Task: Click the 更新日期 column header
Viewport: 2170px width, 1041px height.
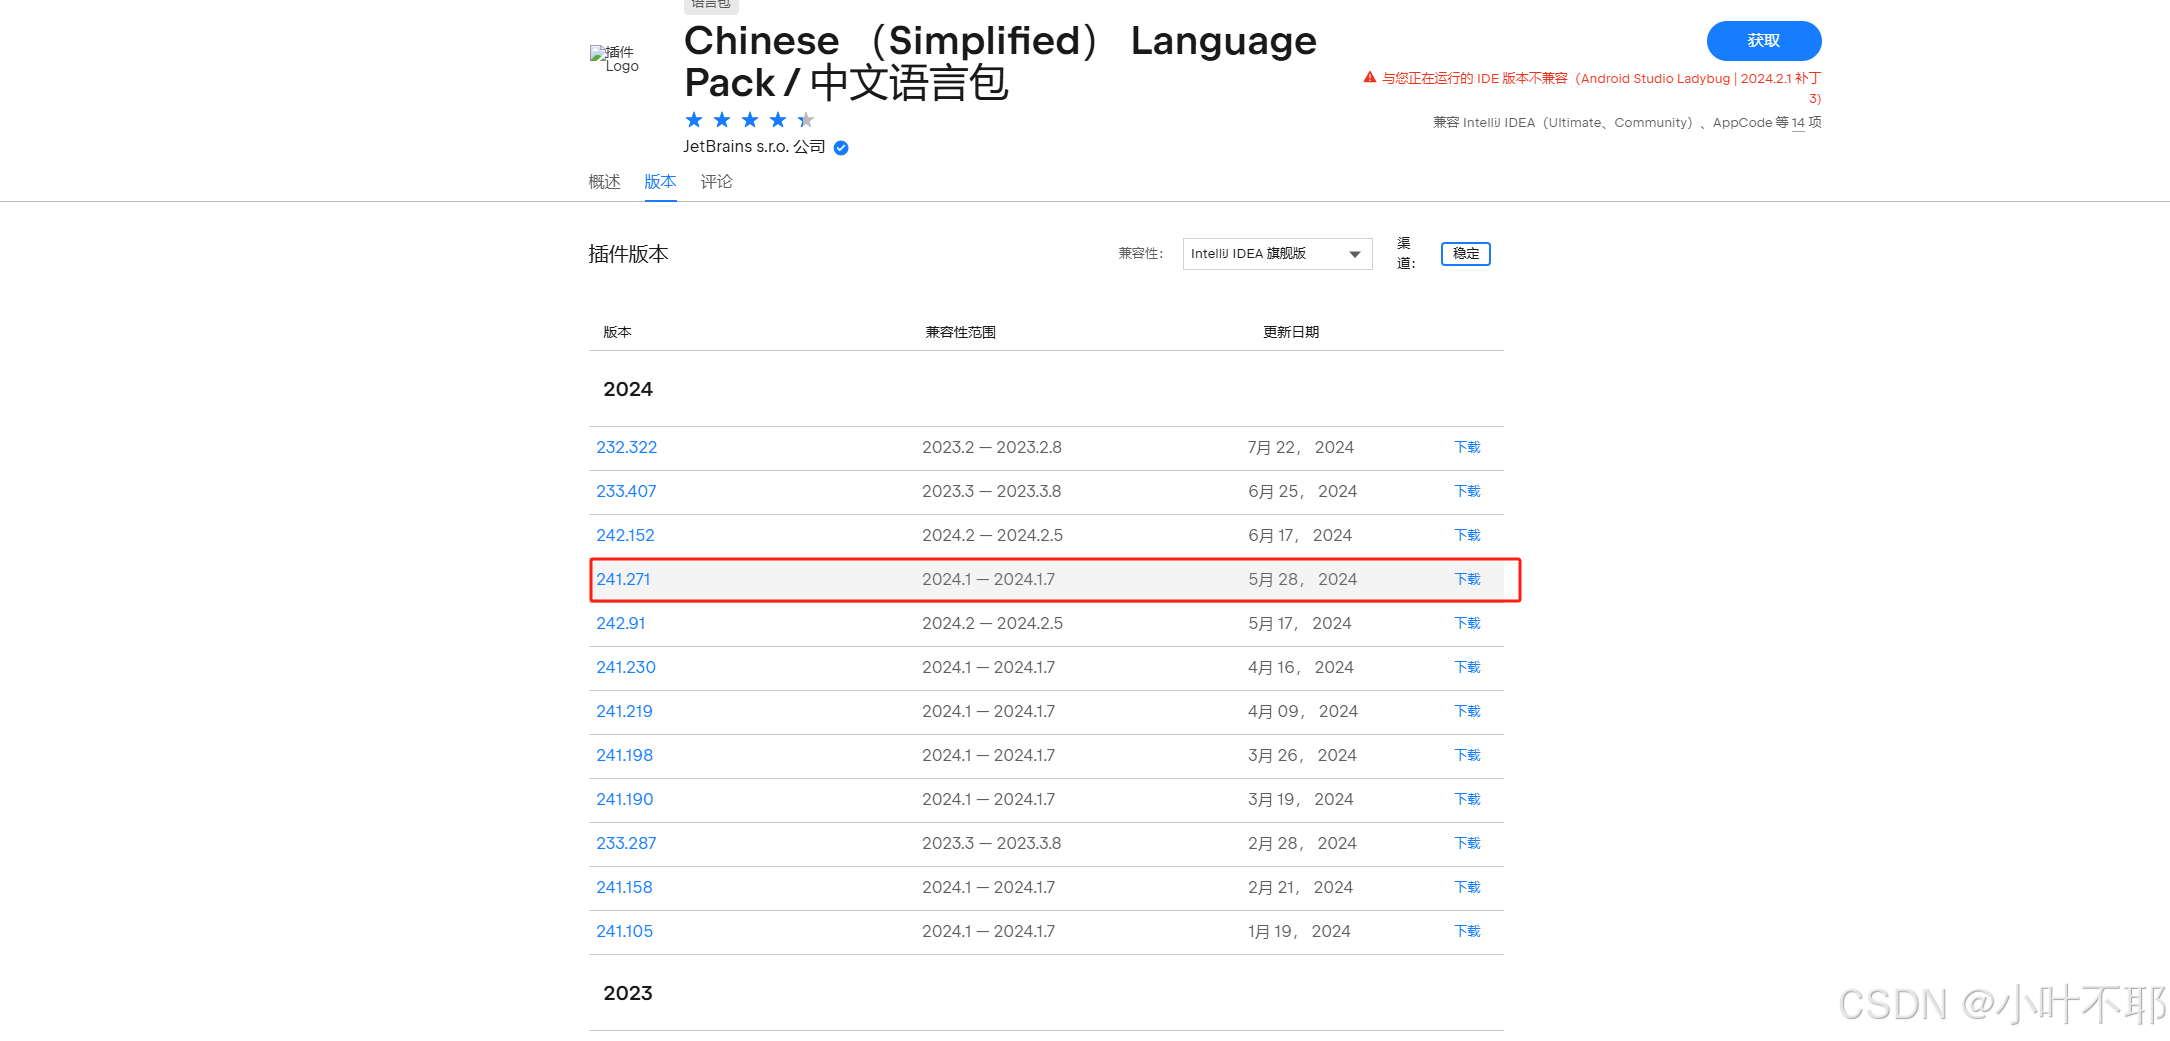Action: click(1291, 333)
